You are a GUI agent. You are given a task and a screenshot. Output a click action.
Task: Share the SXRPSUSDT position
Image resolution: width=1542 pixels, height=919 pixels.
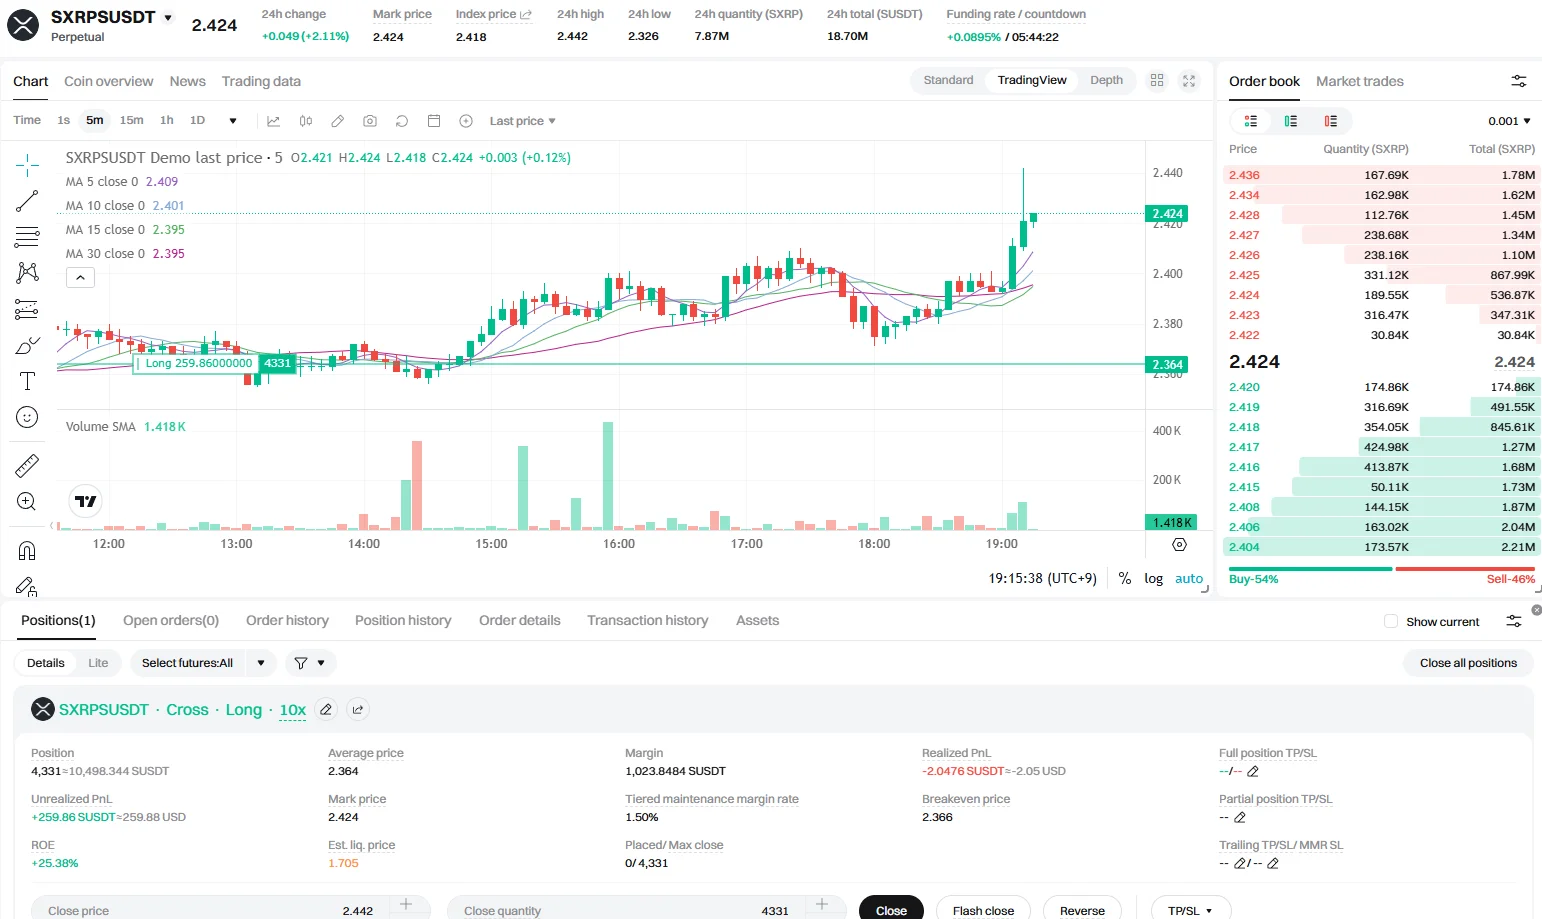pos(358,710)
